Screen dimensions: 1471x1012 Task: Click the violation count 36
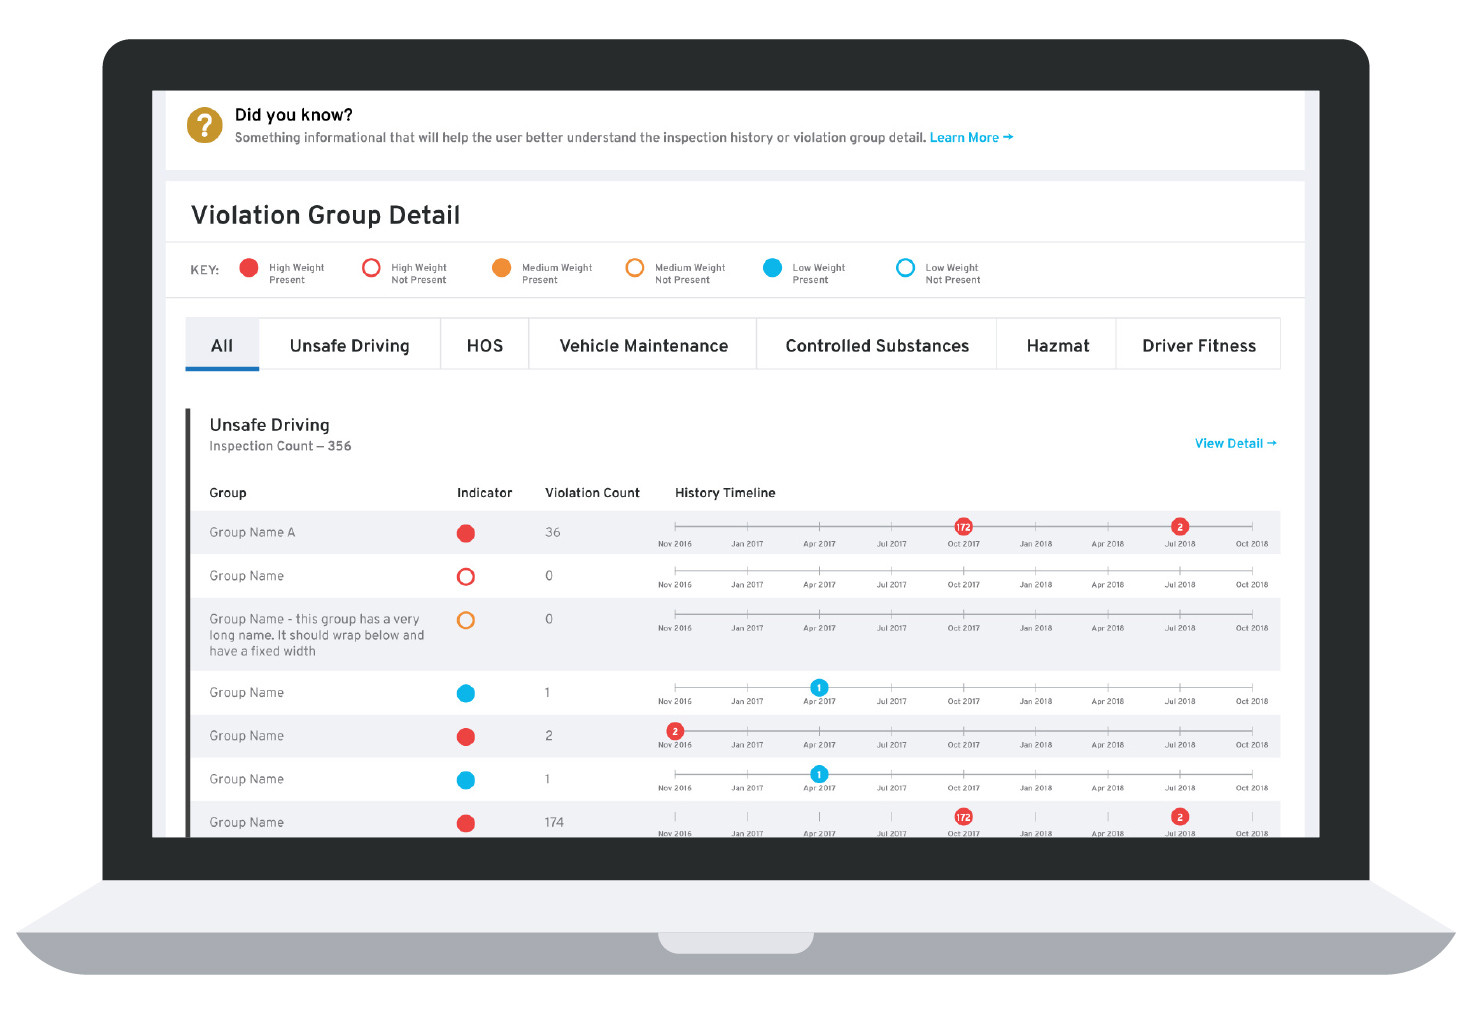pos(553,532)
